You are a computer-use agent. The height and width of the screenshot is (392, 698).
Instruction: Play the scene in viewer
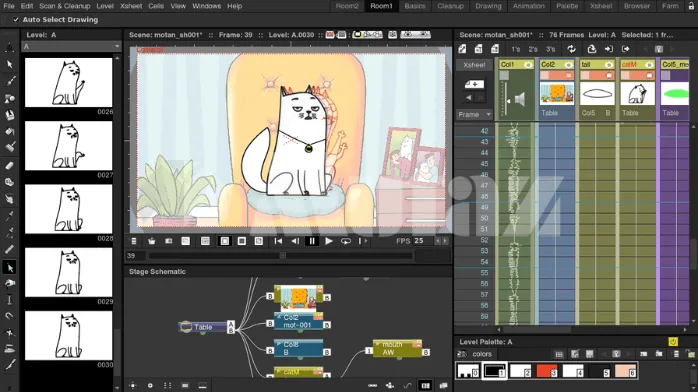click(x=329, y=241)
